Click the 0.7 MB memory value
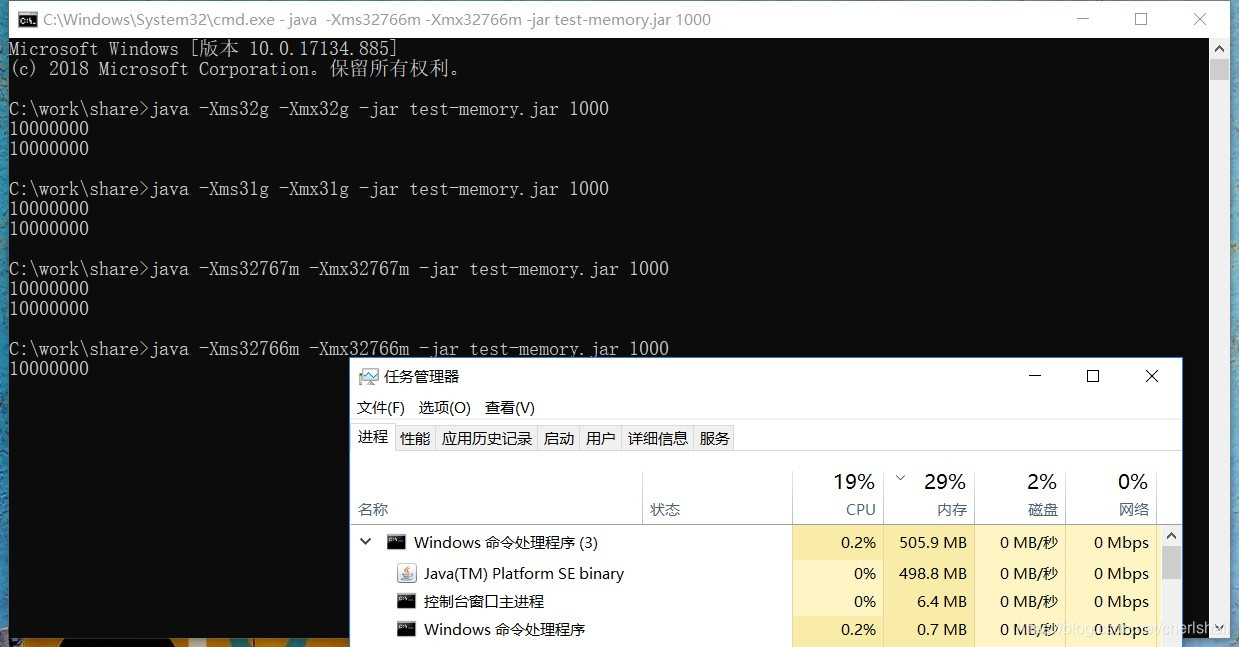Screen dimensions: 1239x647 (942, 630)
